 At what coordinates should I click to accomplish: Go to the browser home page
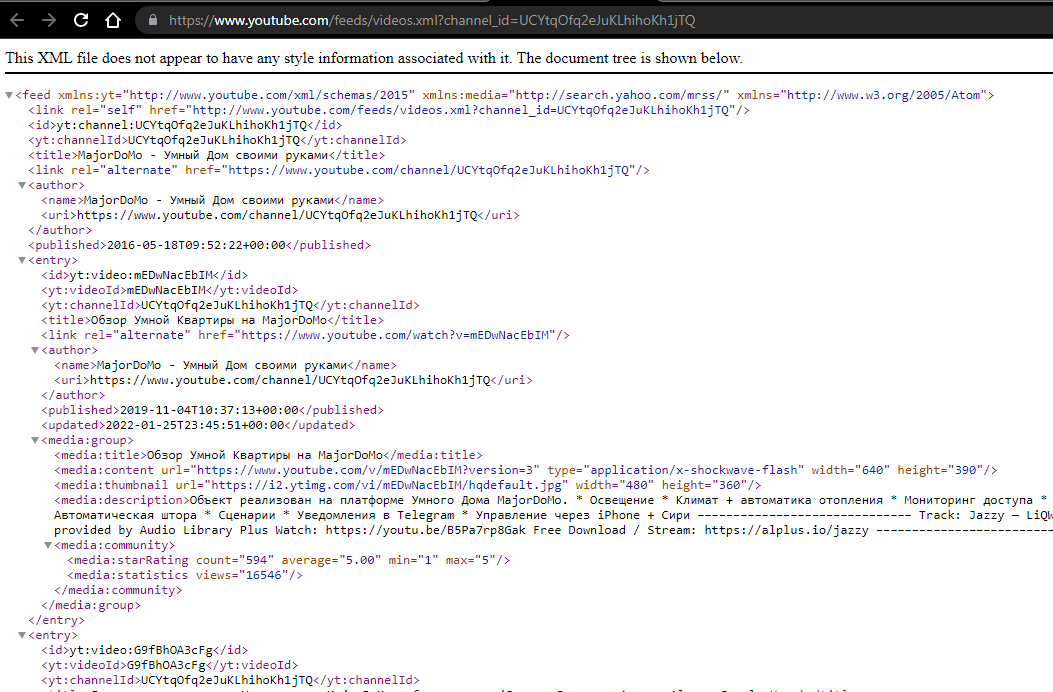click(113, 20)
